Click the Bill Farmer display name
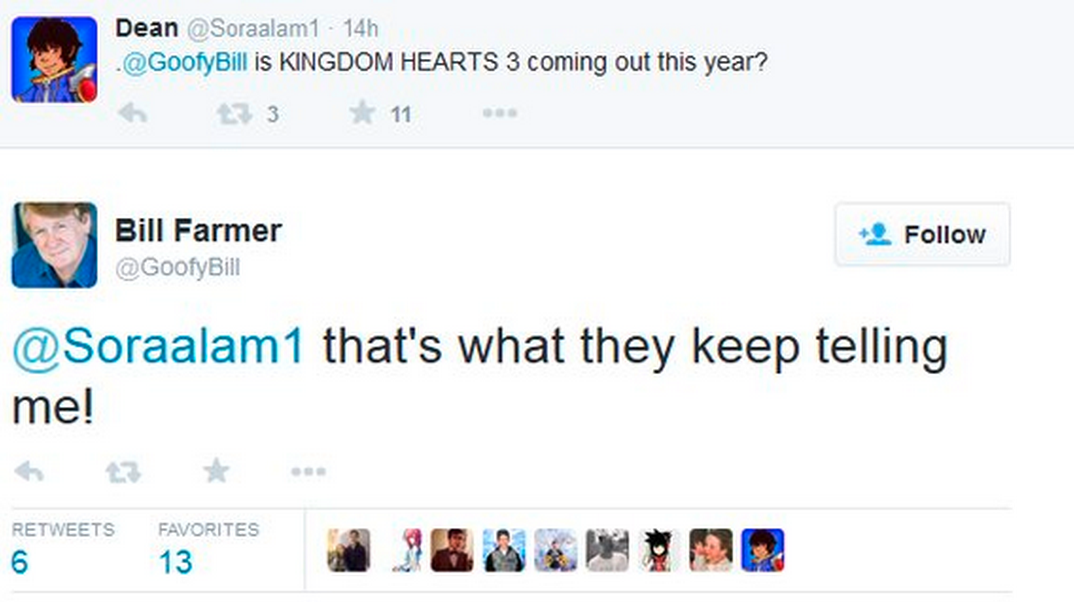The width and height of the screenshot is (1074, 602). 198,230
